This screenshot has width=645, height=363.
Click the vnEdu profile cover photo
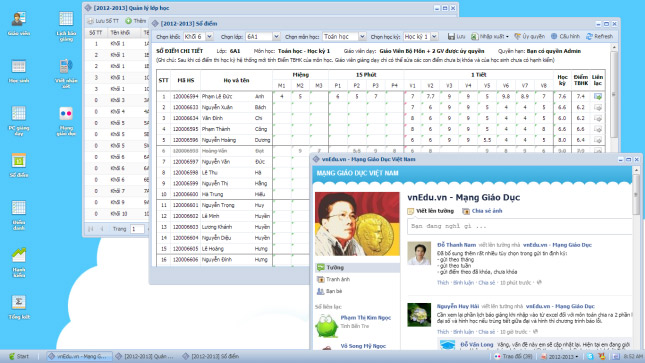click(x=357, y=224)
